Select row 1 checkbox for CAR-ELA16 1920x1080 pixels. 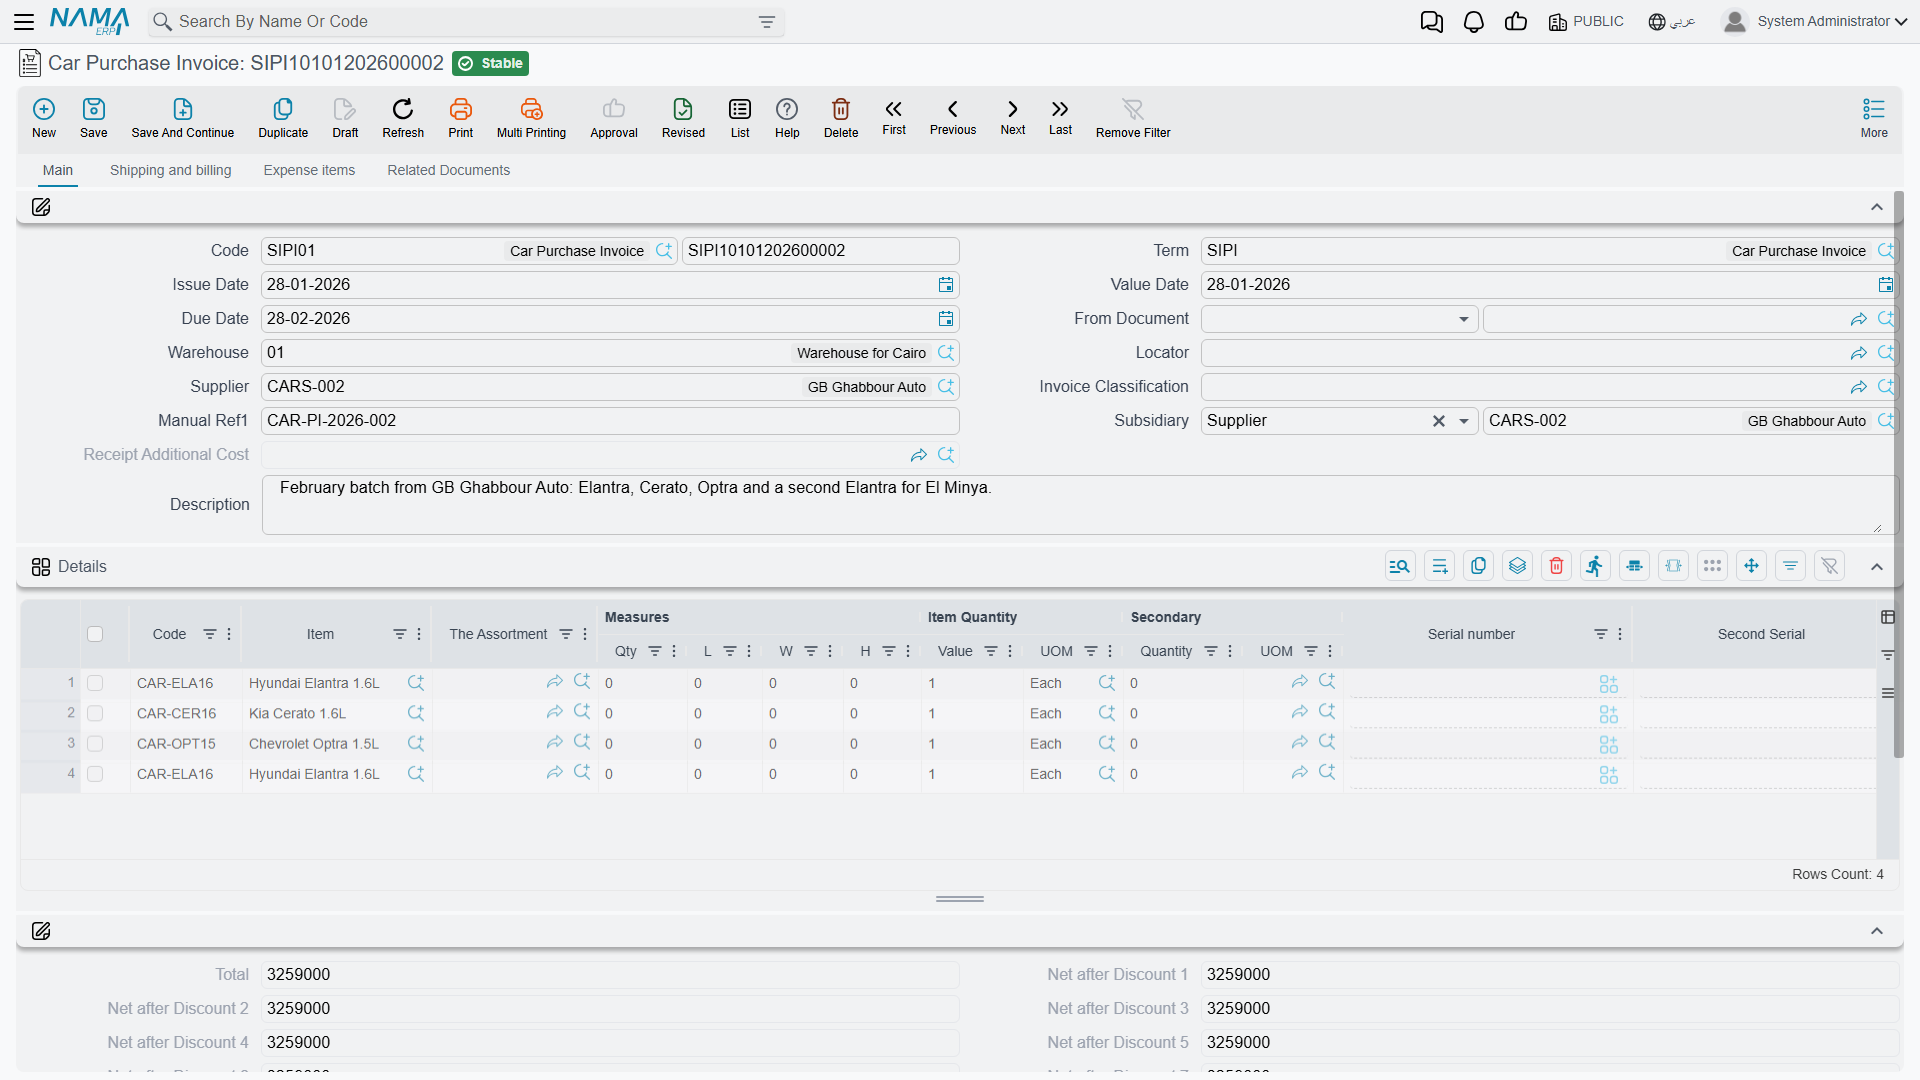[95, 683]
